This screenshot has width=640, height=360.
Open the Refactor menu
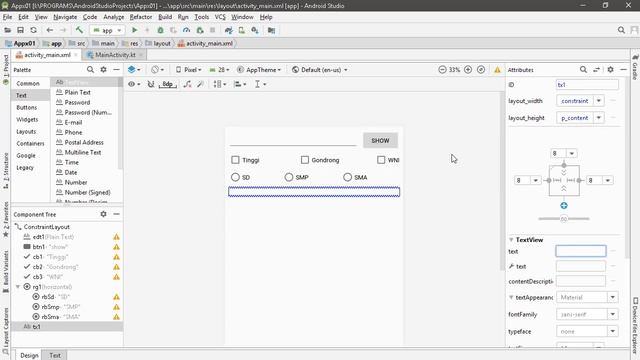pyautogui.click(x=141, y=17)
